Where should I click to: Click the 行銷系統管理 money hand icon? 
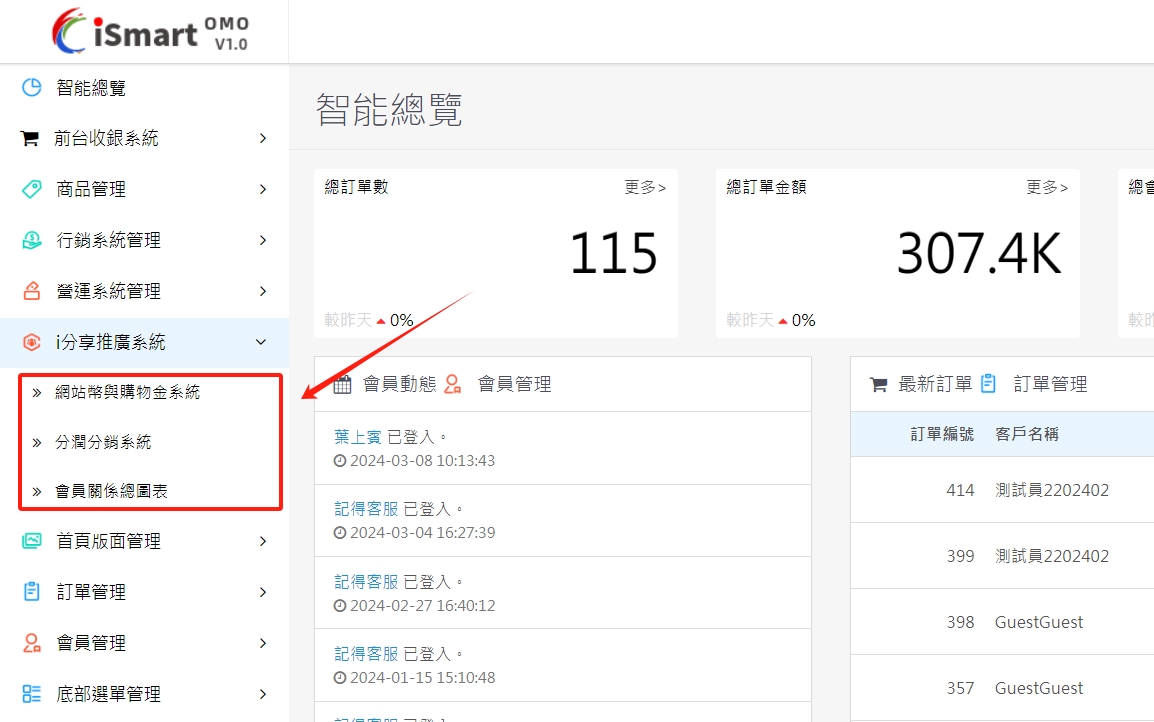click(31, 240)
